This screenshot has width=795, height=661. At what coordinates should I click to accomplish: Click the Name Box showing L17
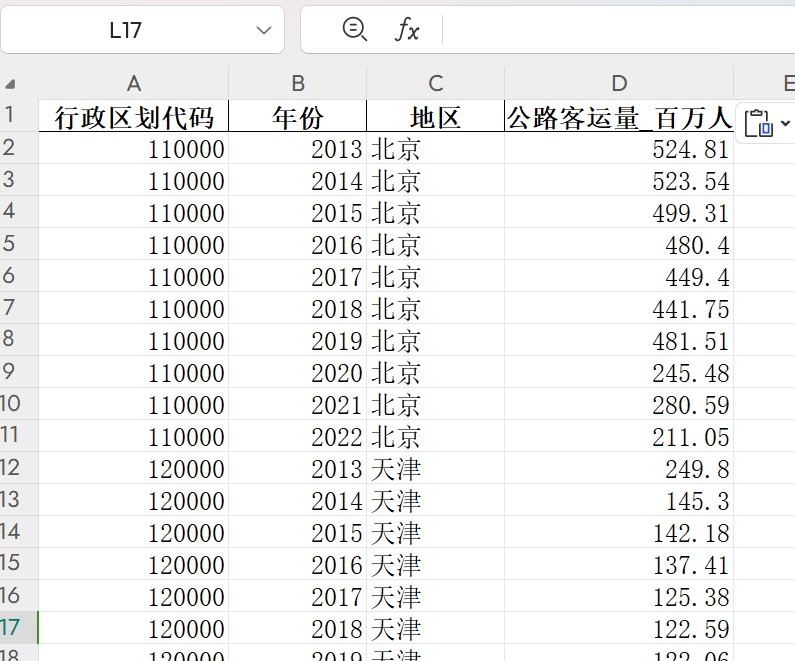125,30
